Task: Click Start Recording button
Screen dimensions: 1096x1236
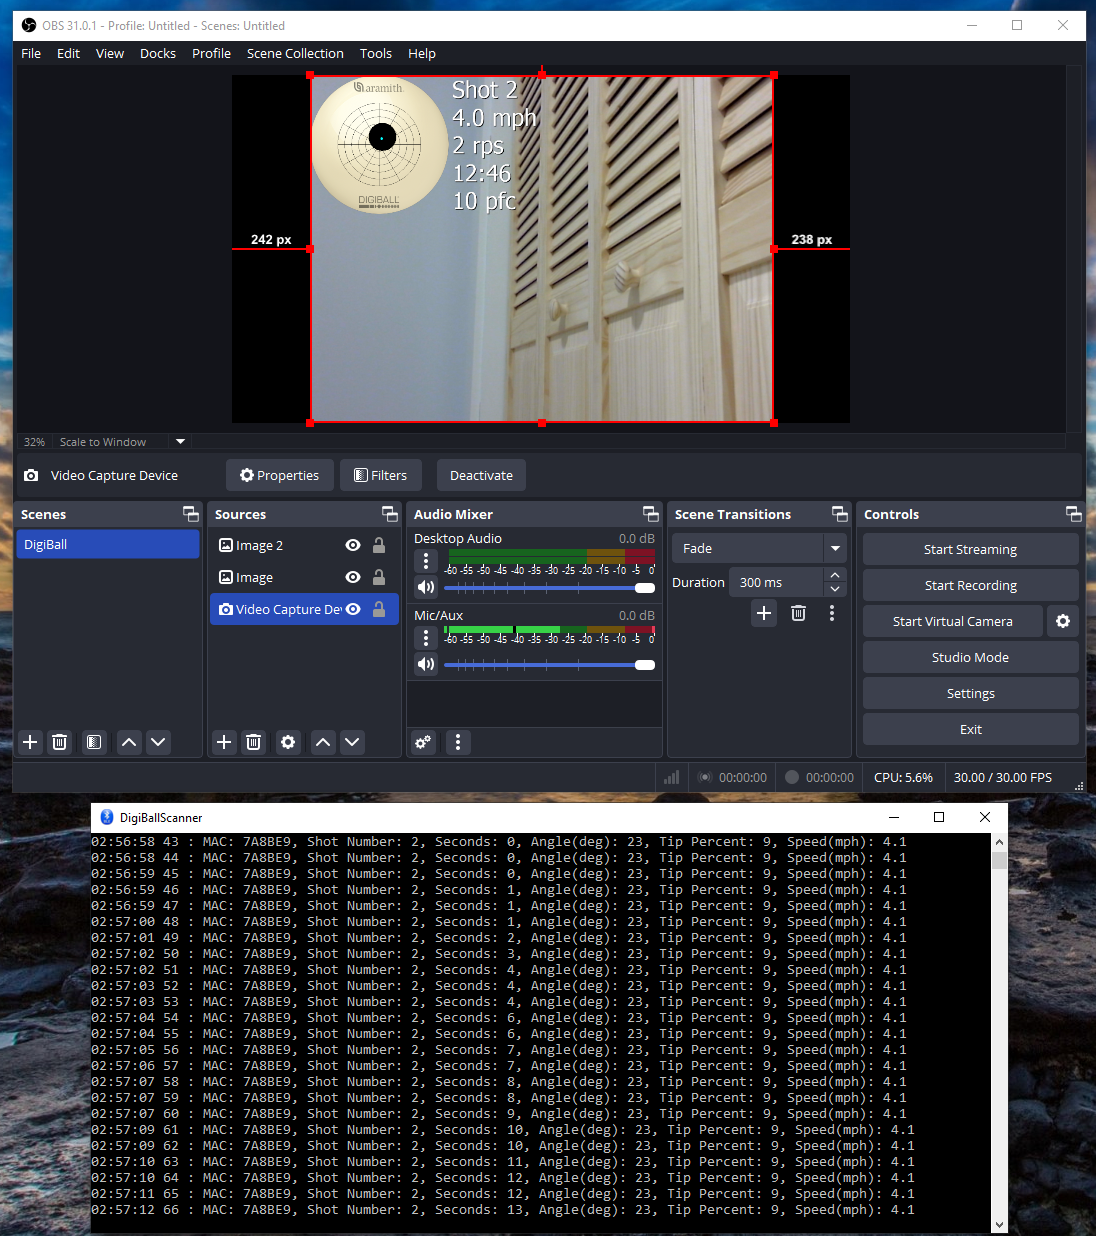Action: 970,585
